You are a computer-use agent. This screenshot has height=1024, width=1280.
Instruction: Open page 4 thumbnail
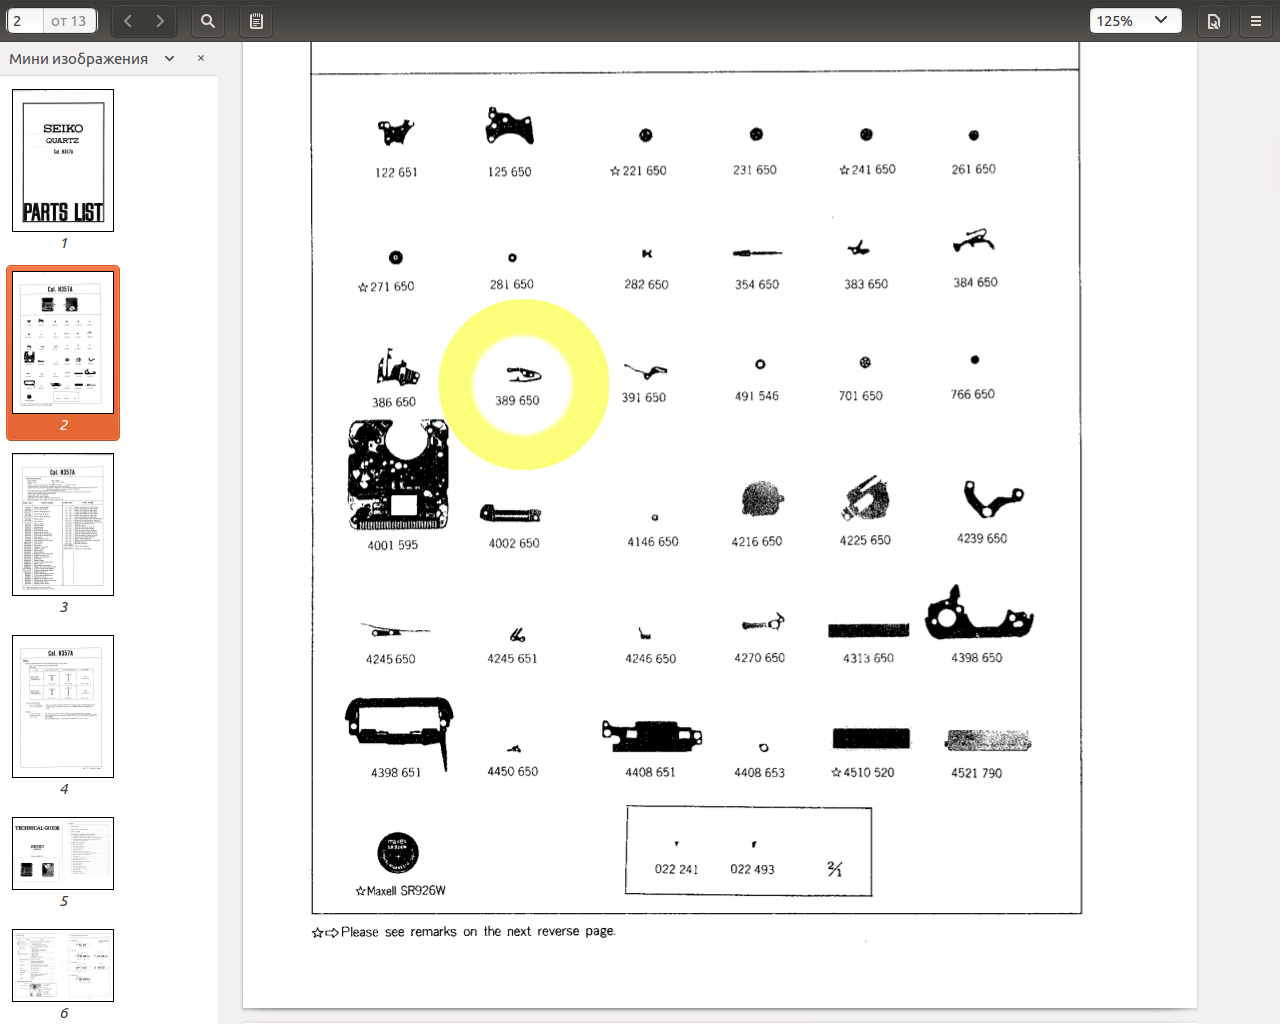click(63, 706)
